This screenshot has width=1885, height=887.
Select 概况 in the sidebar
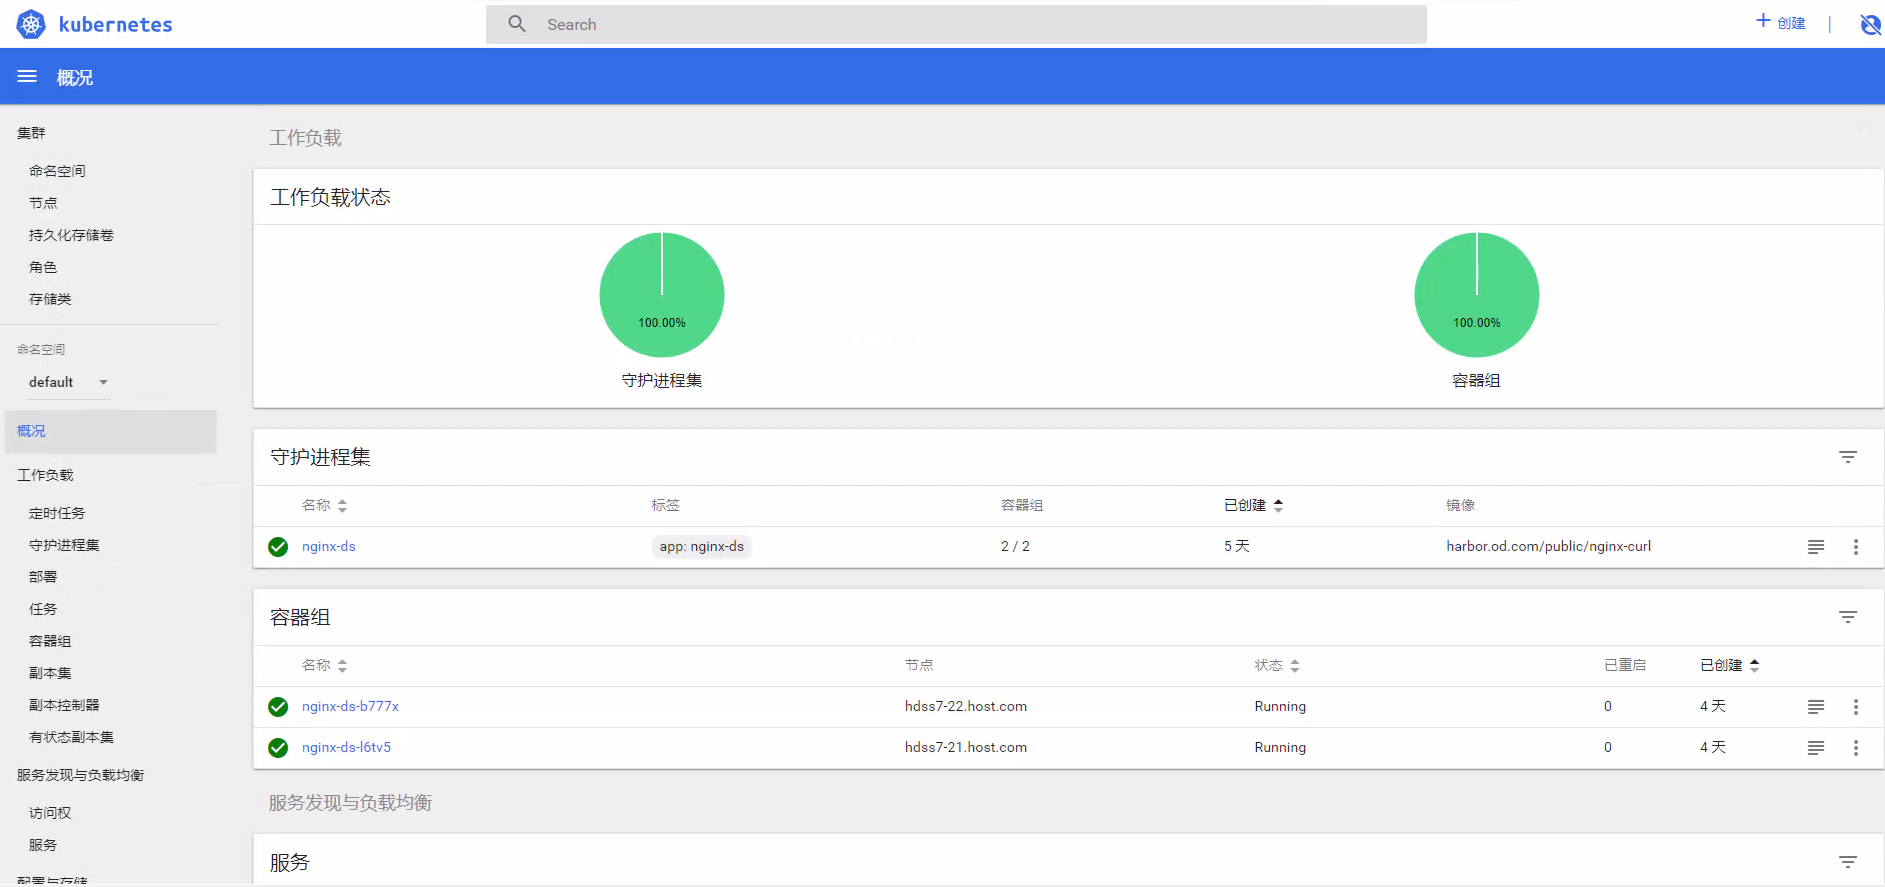click(110, 431)
